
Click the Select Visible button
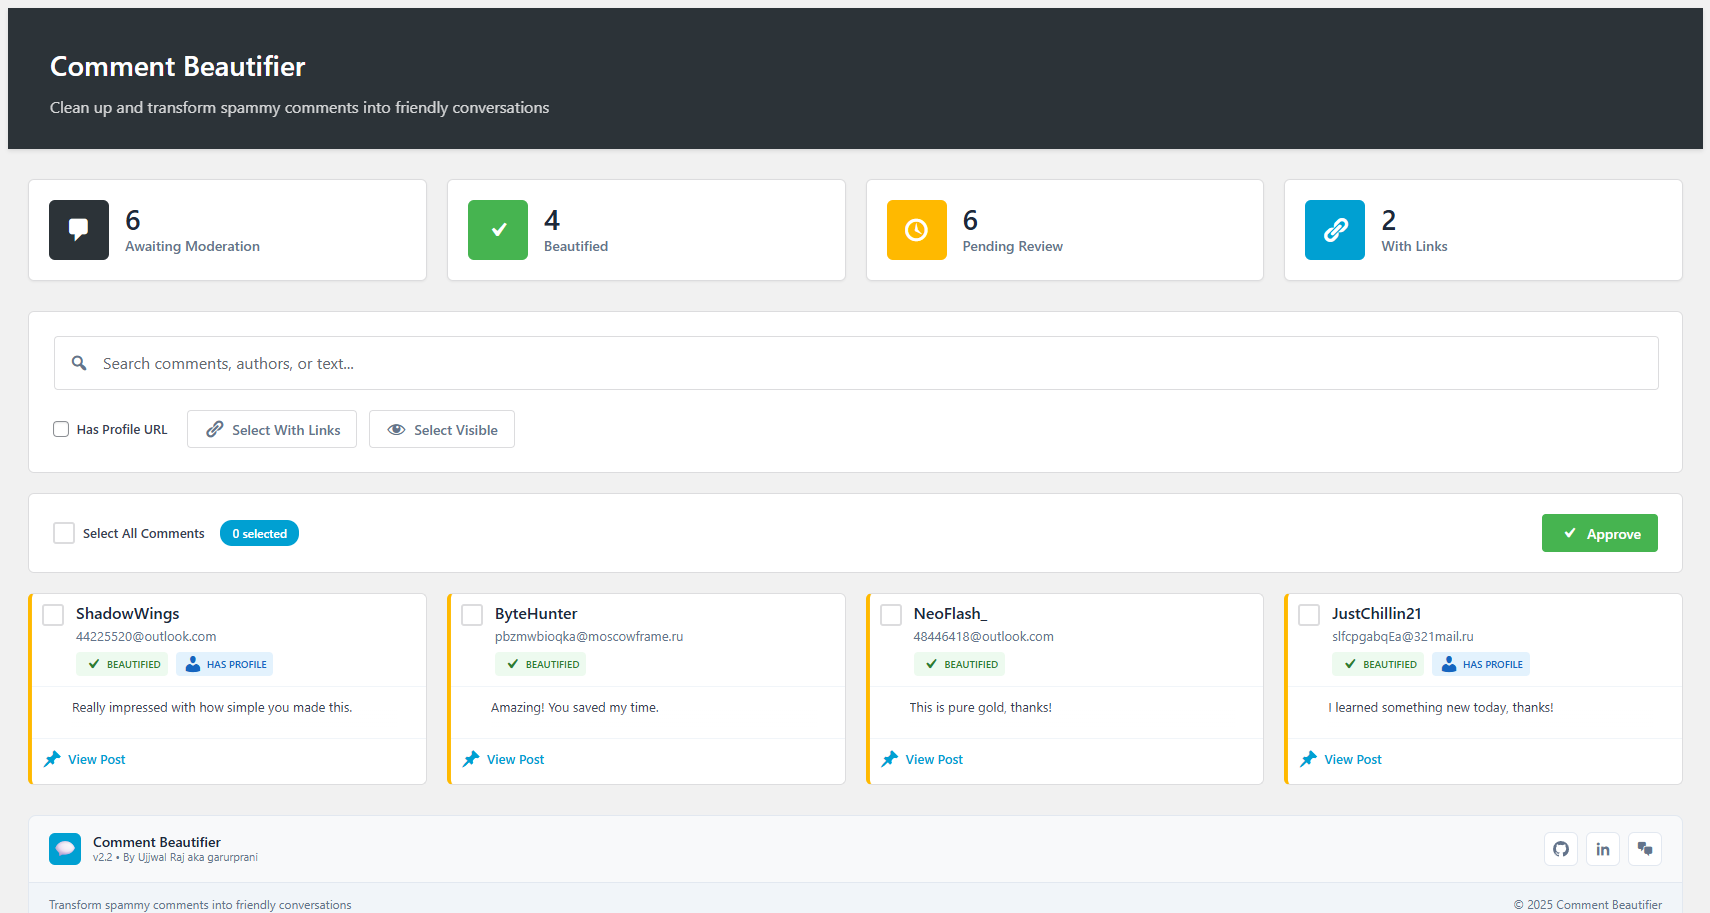(x=442, y=430)
